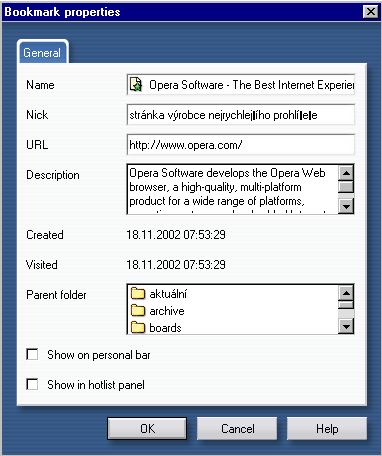Click the bookmark star icon in Name field
Image resolution: width=382 pixels, height=456 pixels.
tap(136, 85)
